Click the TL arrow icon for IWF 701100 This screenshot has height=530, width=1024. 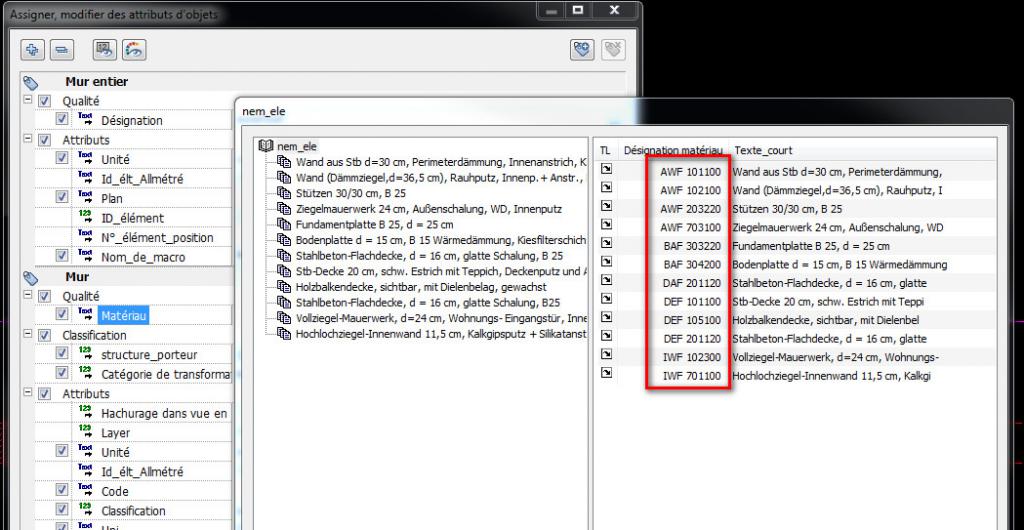[x=607, y=373]
